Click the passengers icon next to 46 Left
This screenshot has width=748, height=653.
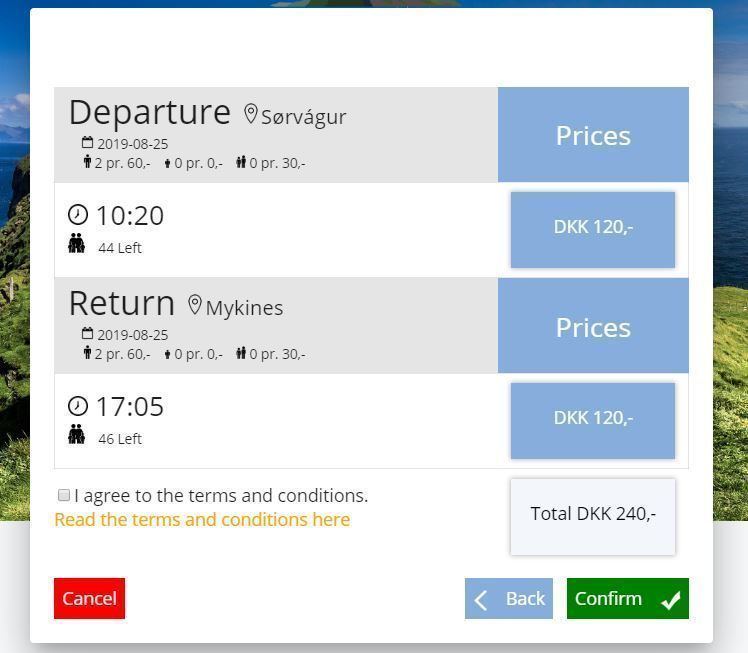(x=76, y=434)
